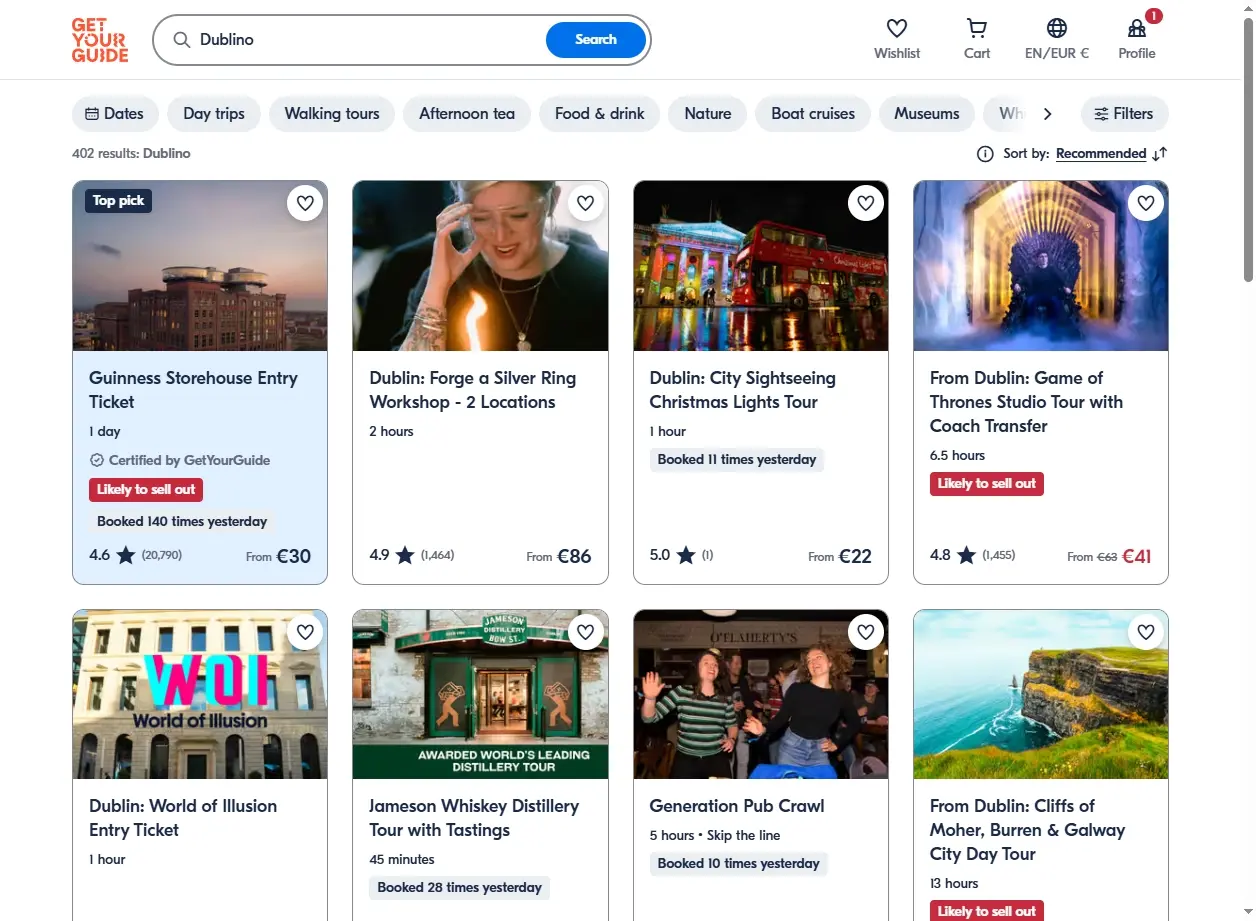This screenshot has width=1256, height=921.
Task: Select the Walking tours chip
Action: point(332,114)
